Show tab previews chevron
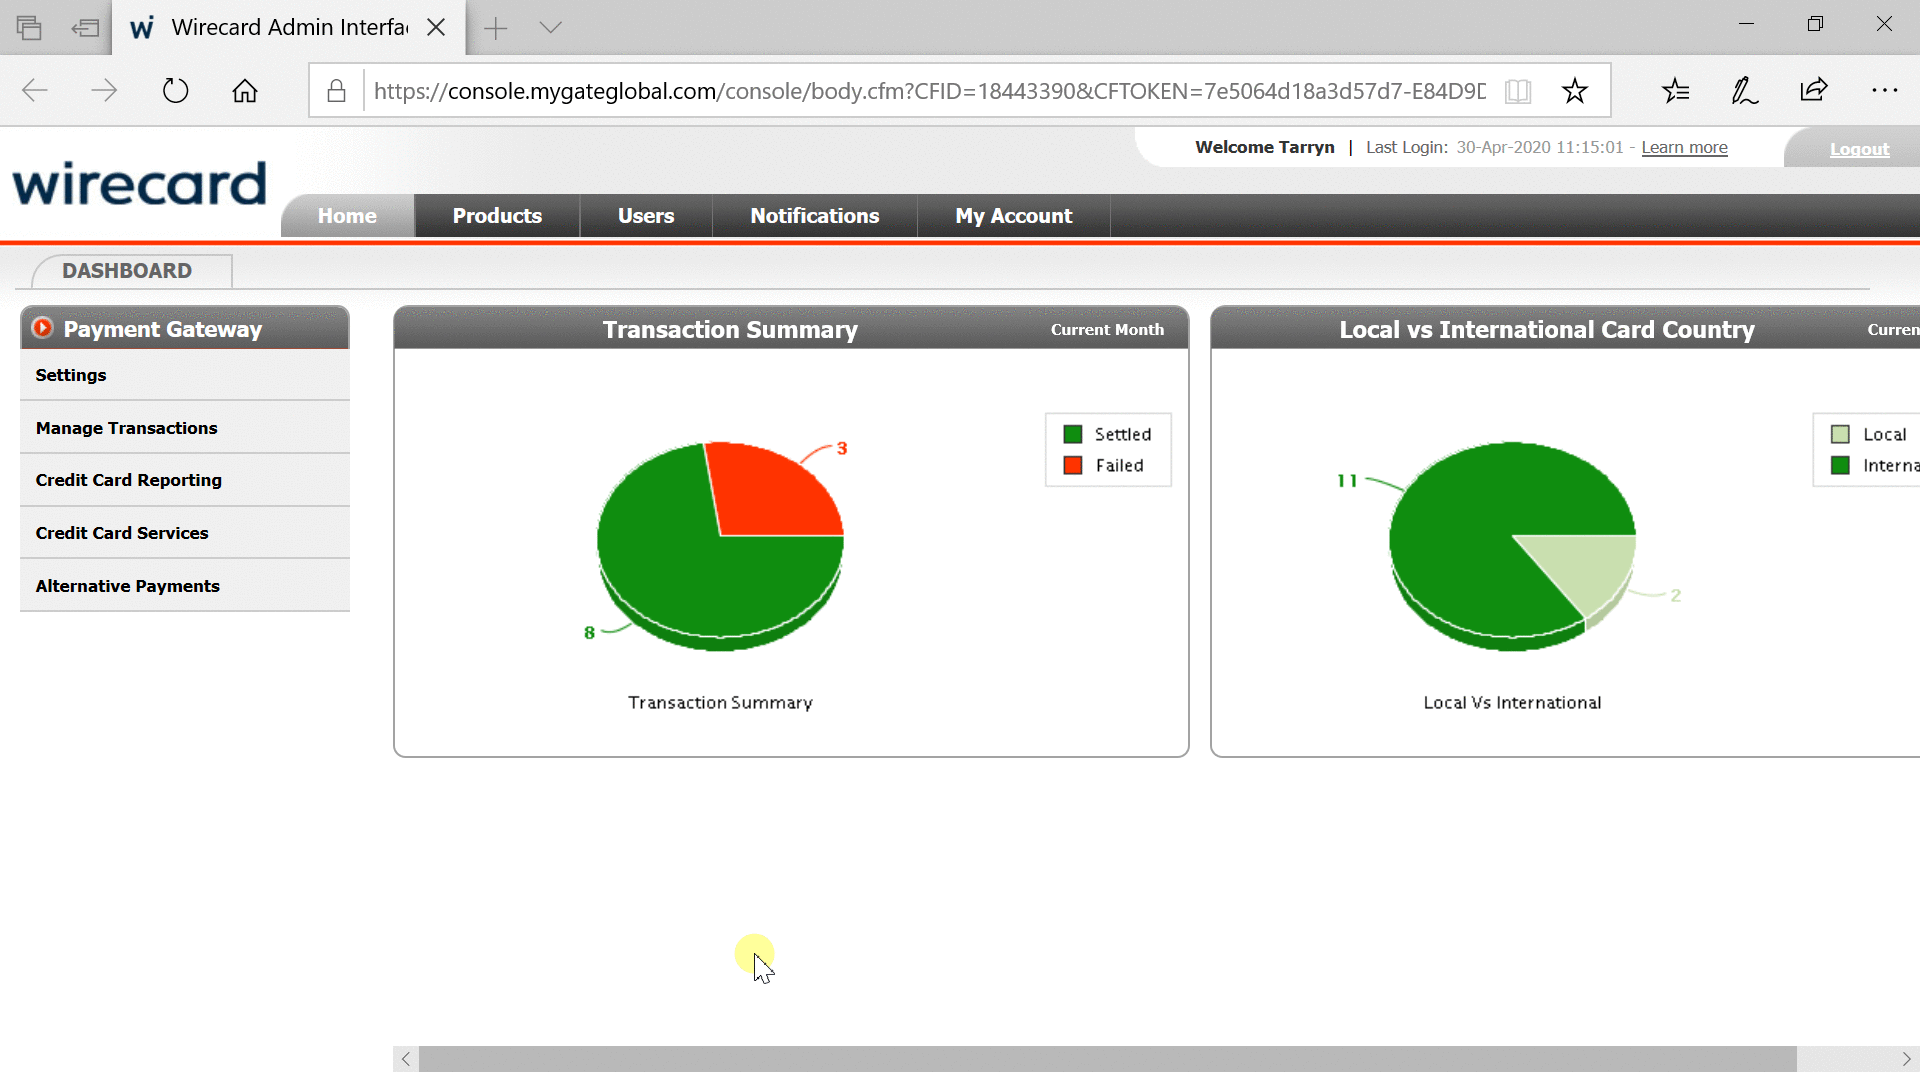 (551, 27)
